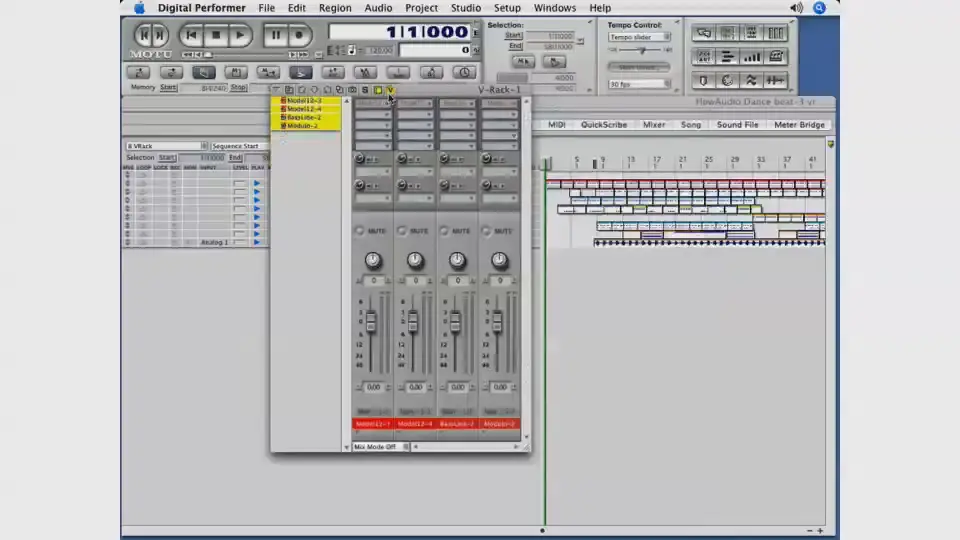Open first insert slot dropdown on third channel
The height and width of the screenshot is (540, 960).
point(457,104)
